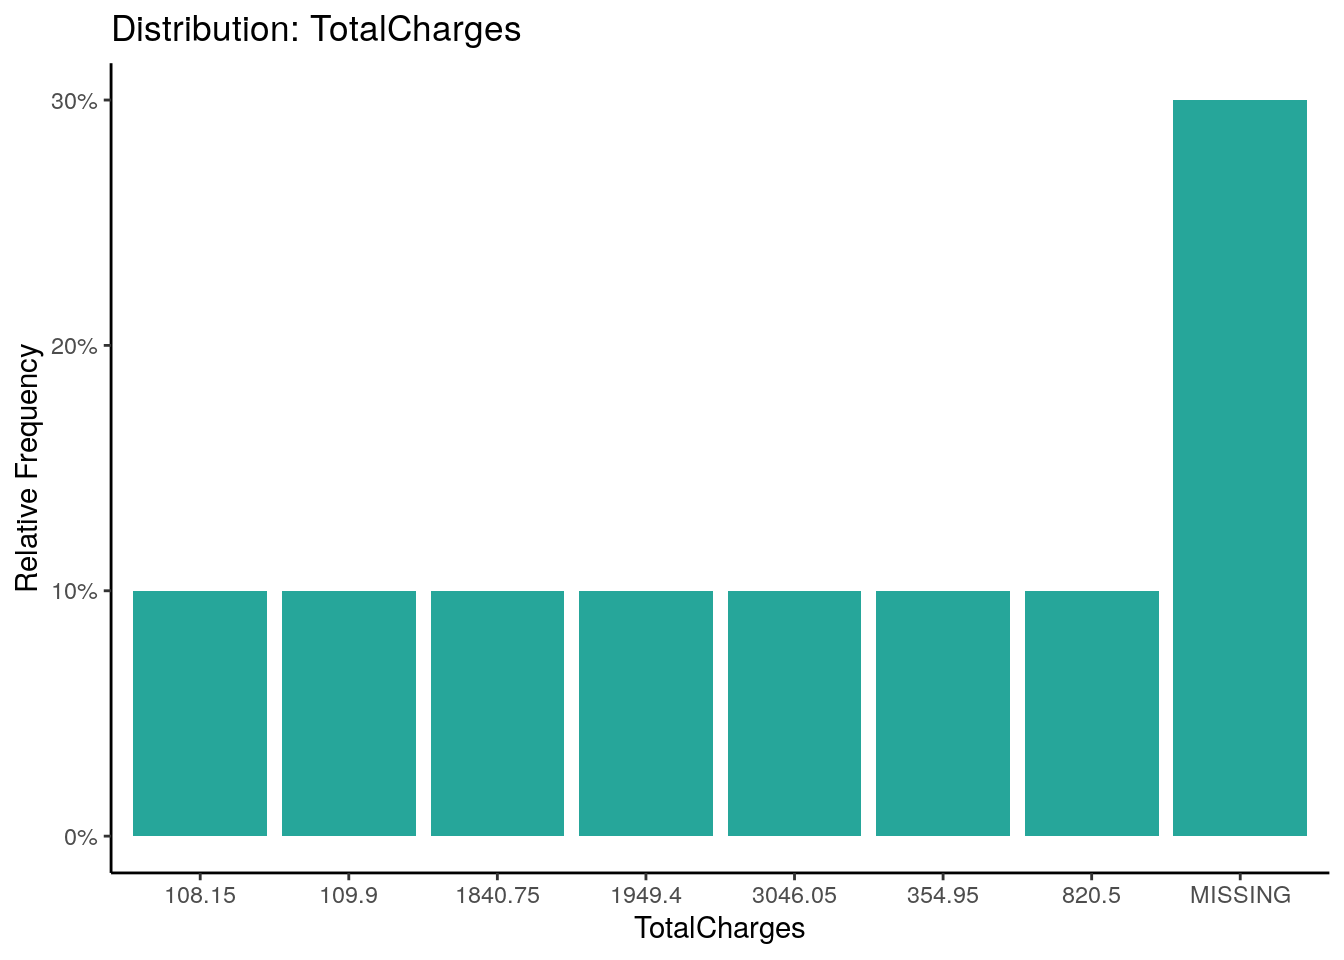The image size is (1344, 960).
Task: Click the bar for 108.15
Action: click(200, 713)
